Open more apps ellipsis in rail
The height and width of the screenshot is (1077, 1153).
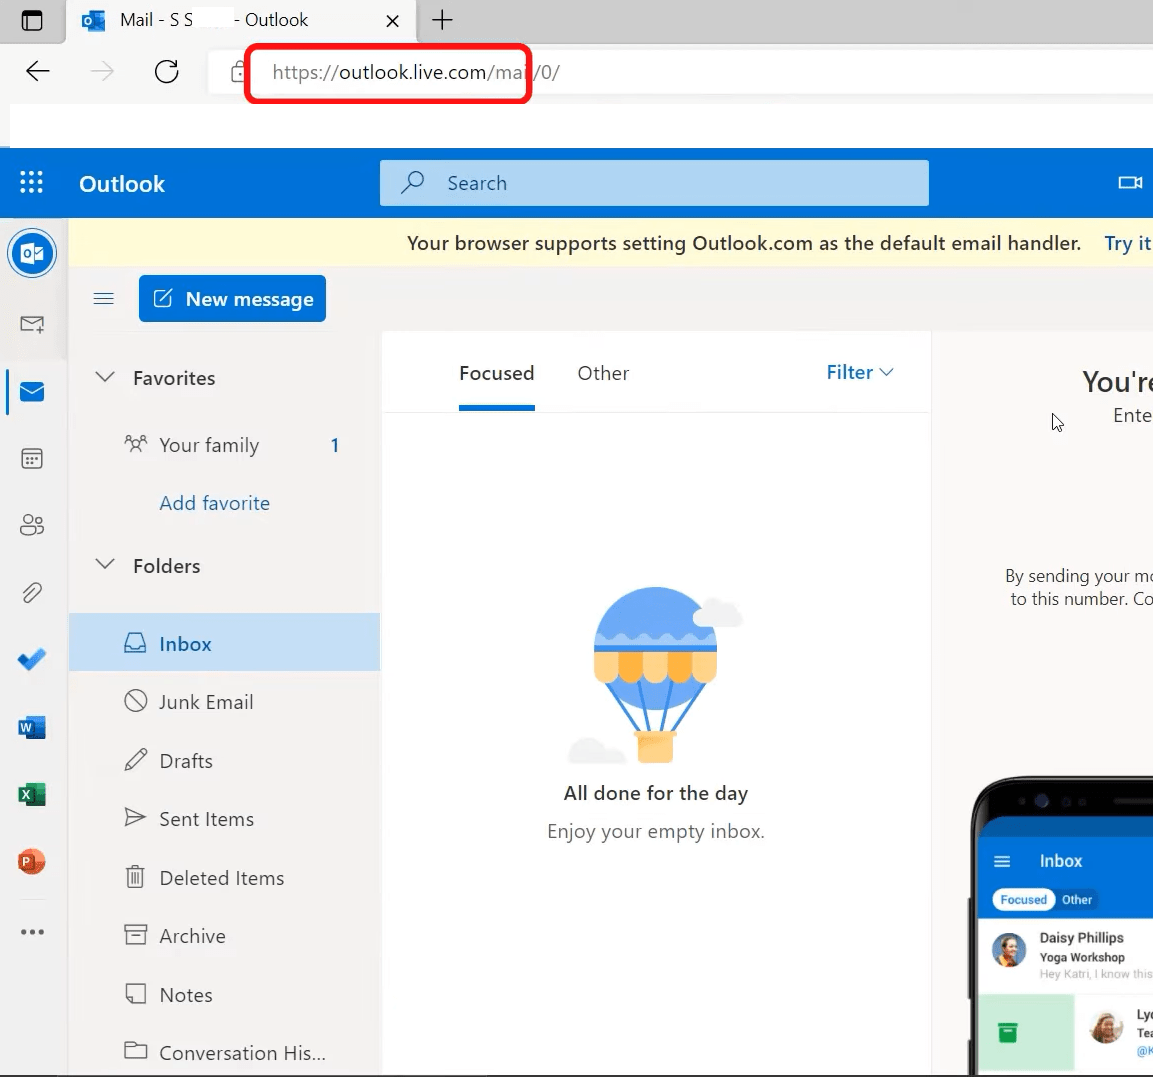pyautogui.click(x=32, y=931)
